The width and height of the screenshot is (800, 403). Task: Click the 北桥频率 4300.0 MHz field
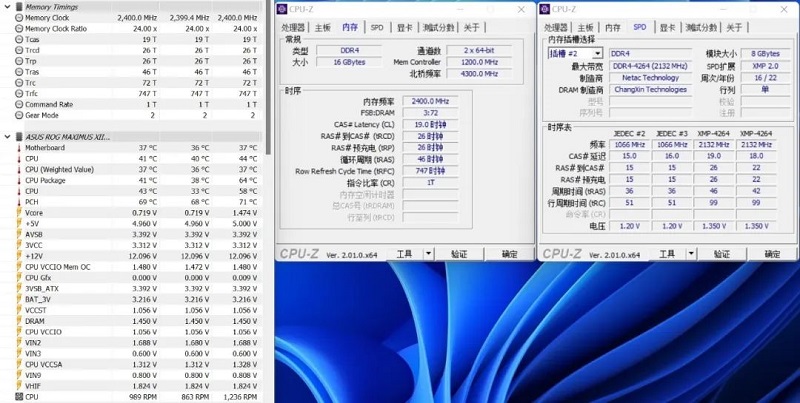[x=479, y=73]
